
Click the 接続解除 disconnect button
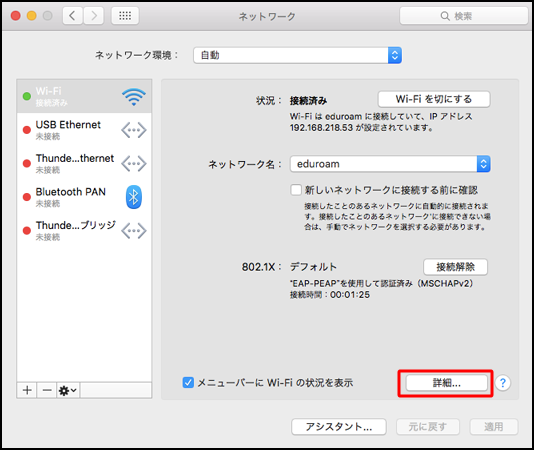(455, 267)
